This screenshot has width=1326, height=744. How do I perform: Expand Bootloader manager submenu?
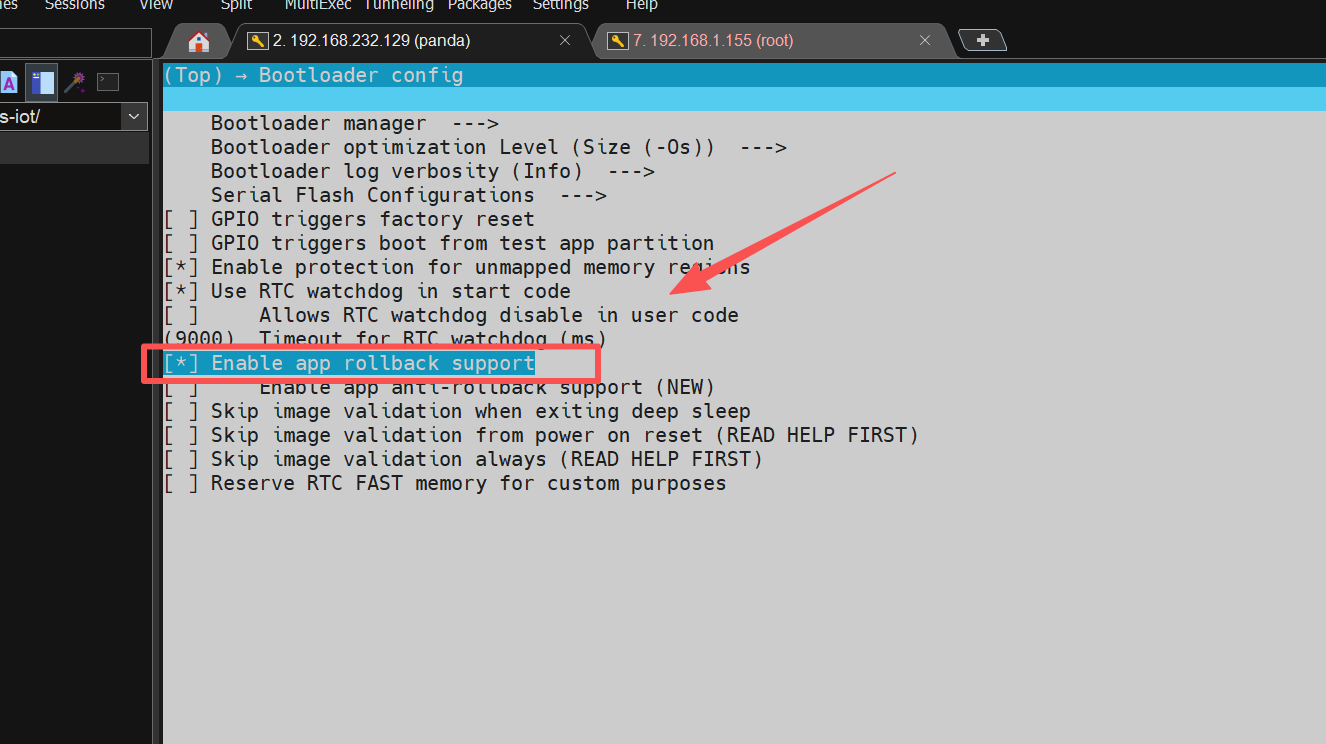(x=355, y=123)
